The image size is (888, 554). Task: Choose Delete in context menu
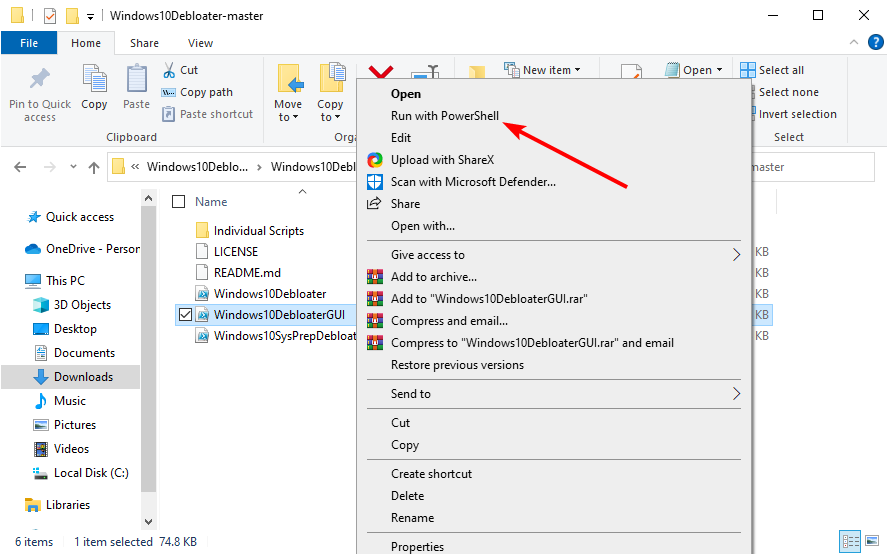coord(407,496)
